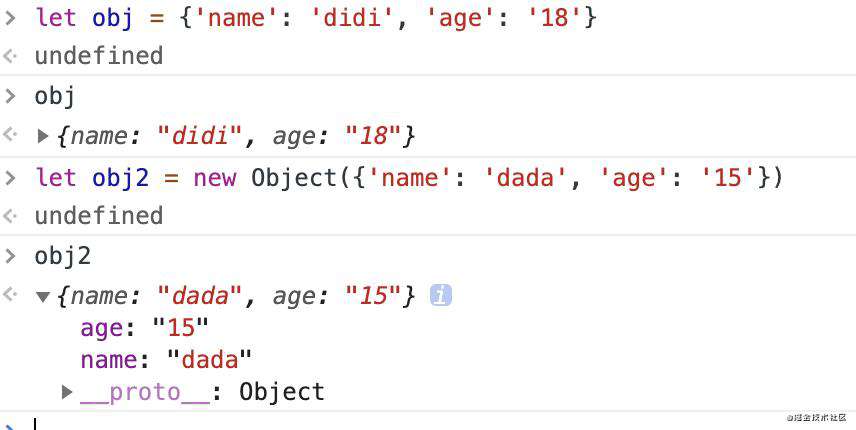Click the prompt chevron next to 'obj2' line

pos(10,256)
